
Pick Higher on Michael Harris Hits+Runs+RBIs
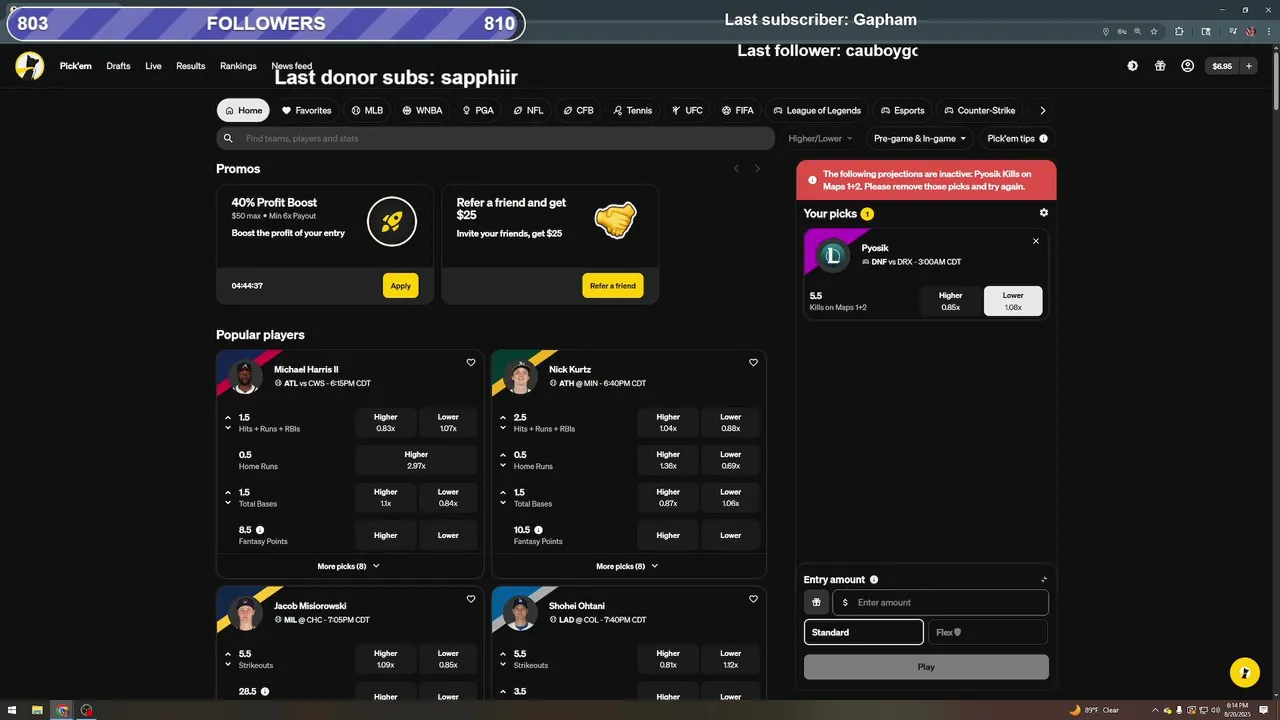(x=386, y=423)
